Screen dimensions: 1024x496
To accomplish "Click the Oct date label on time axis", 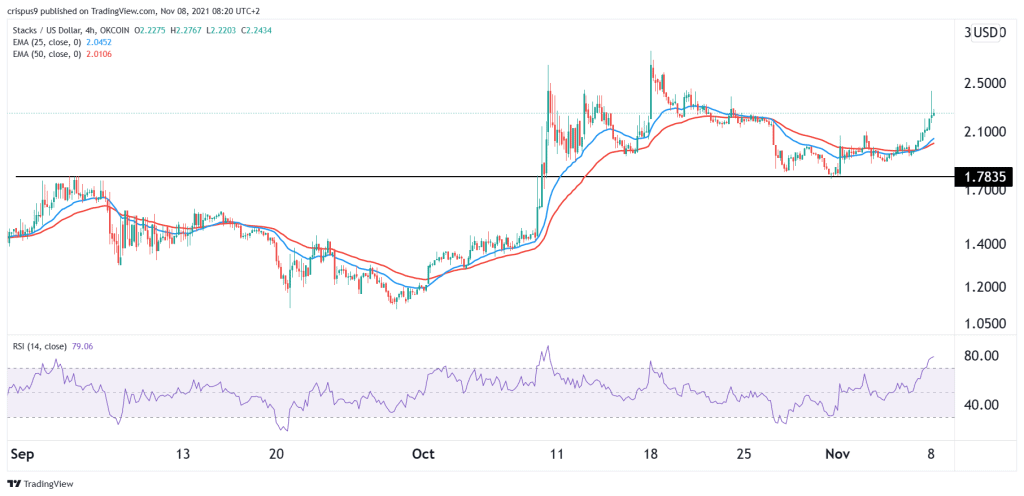I will pos(424,454).
